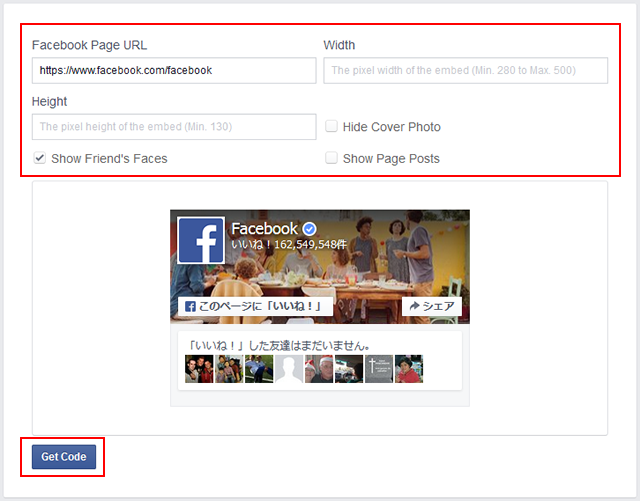Open the Facebook page title link in preview
640x501 pixels.
[264, 229]
